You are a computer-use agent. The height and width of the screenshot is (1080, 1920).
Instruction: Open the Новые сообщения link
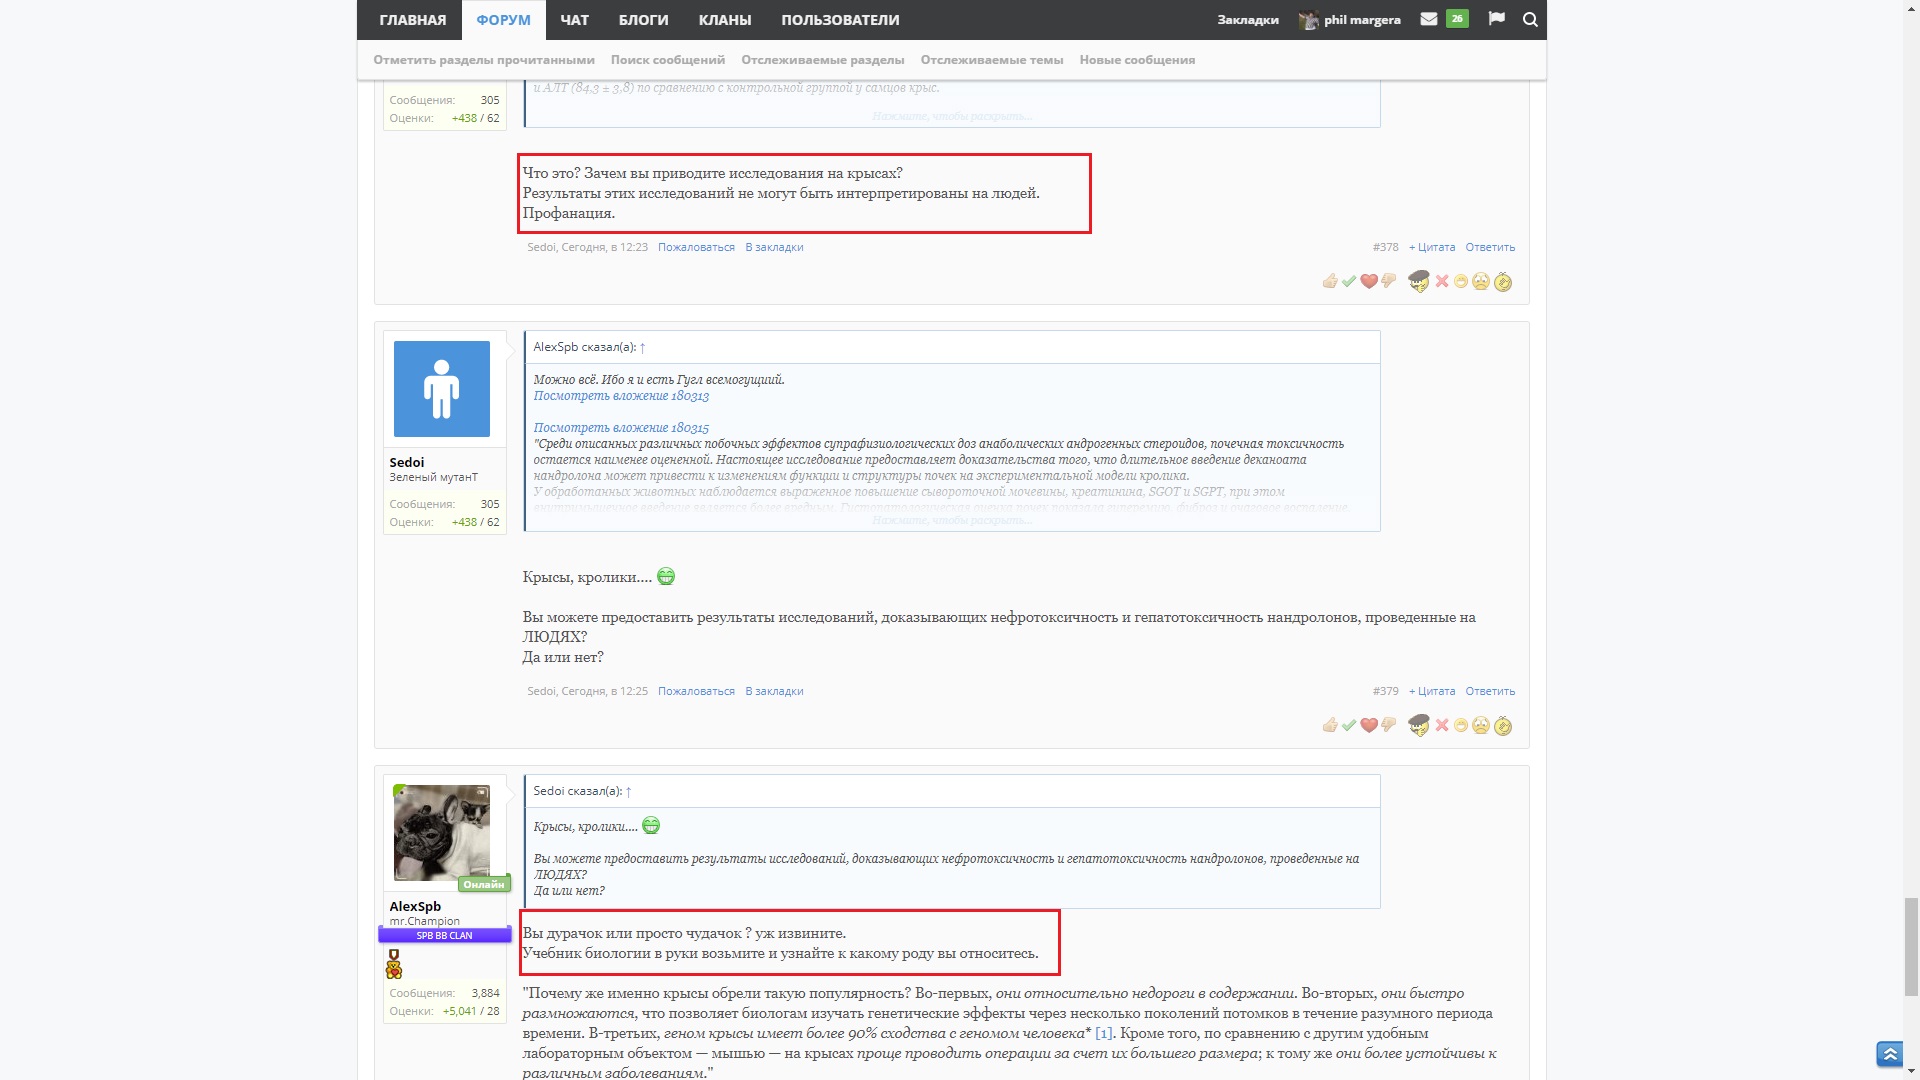tap(1137, 60)
